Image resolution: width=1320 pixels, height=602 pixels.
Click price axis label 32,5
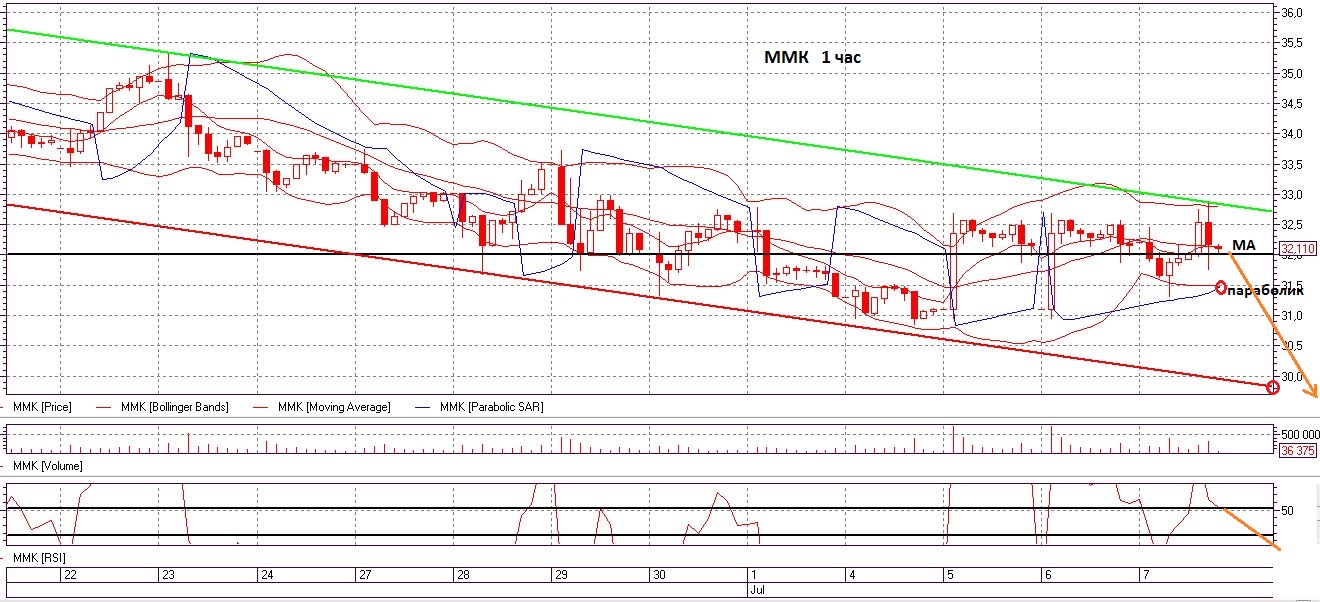pyautogui.click(x=1292, y=225)
